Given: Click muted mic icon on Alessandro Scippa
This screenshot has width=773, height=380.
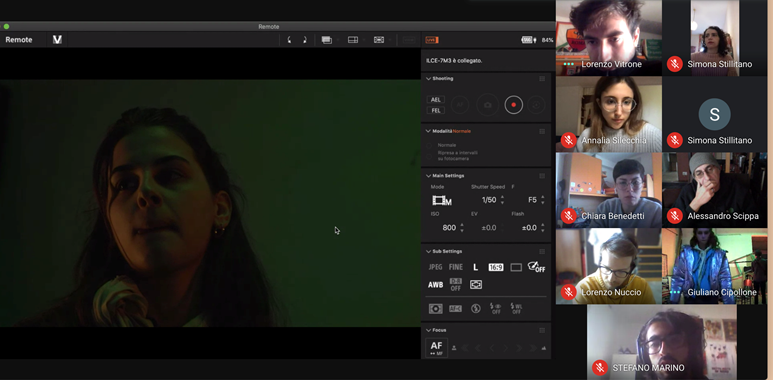Looking at the screenshot, I should [674, 216].
